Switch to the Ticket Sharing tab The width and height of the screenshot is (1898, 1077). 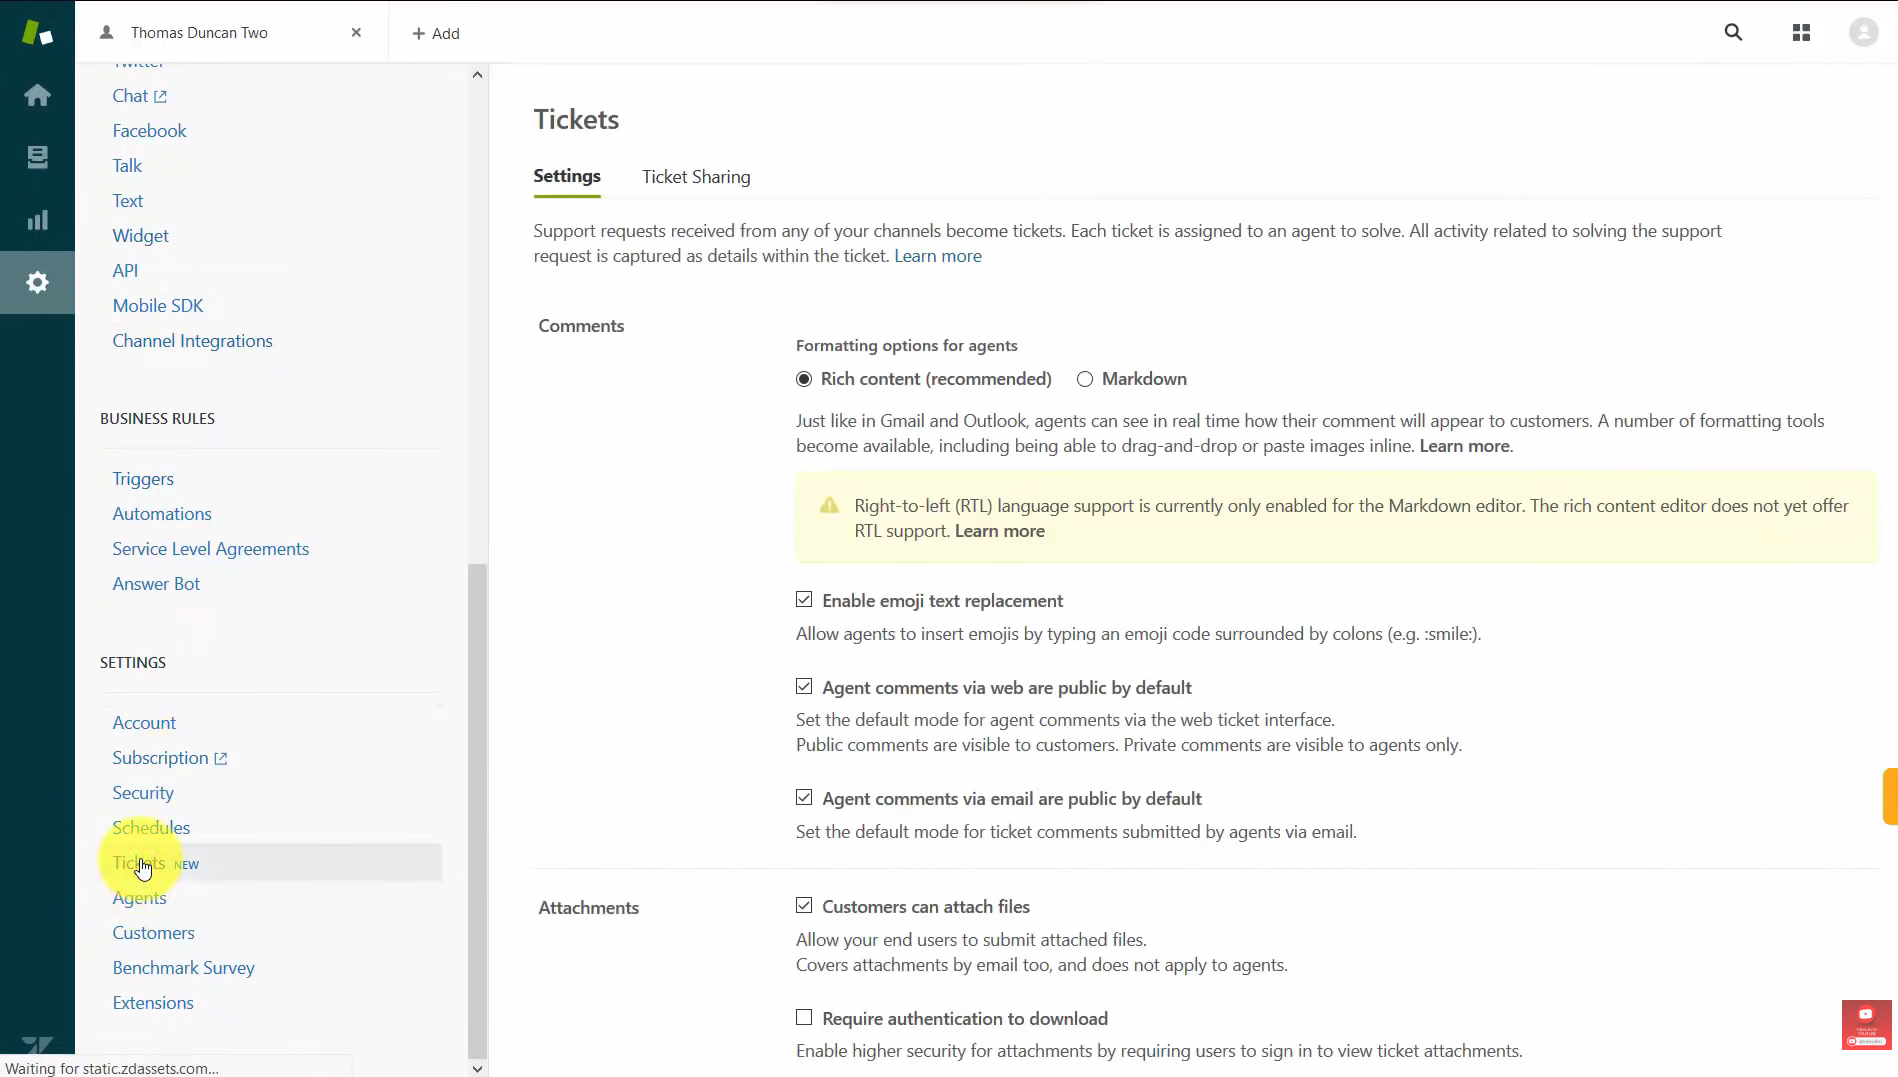(696, 177)
